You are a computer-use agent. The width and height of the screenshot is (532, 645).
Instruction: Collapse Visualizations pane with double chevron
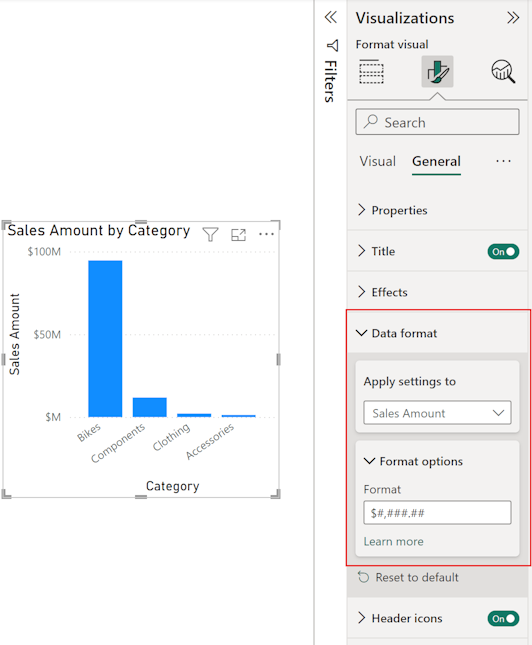point(513,18)
